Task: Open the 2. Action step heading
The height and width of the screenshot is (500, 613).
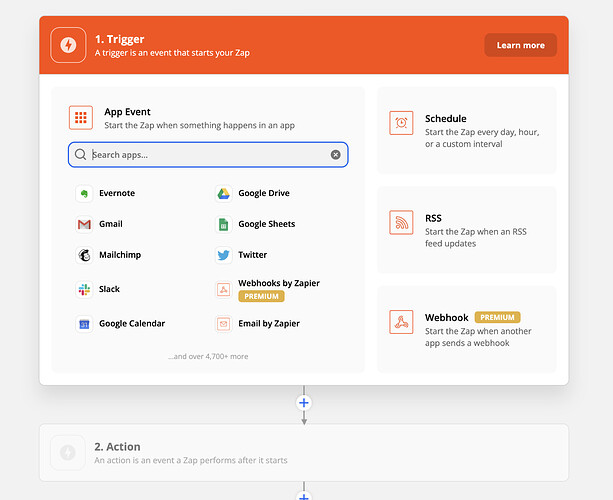Action: tap(117, 446)
